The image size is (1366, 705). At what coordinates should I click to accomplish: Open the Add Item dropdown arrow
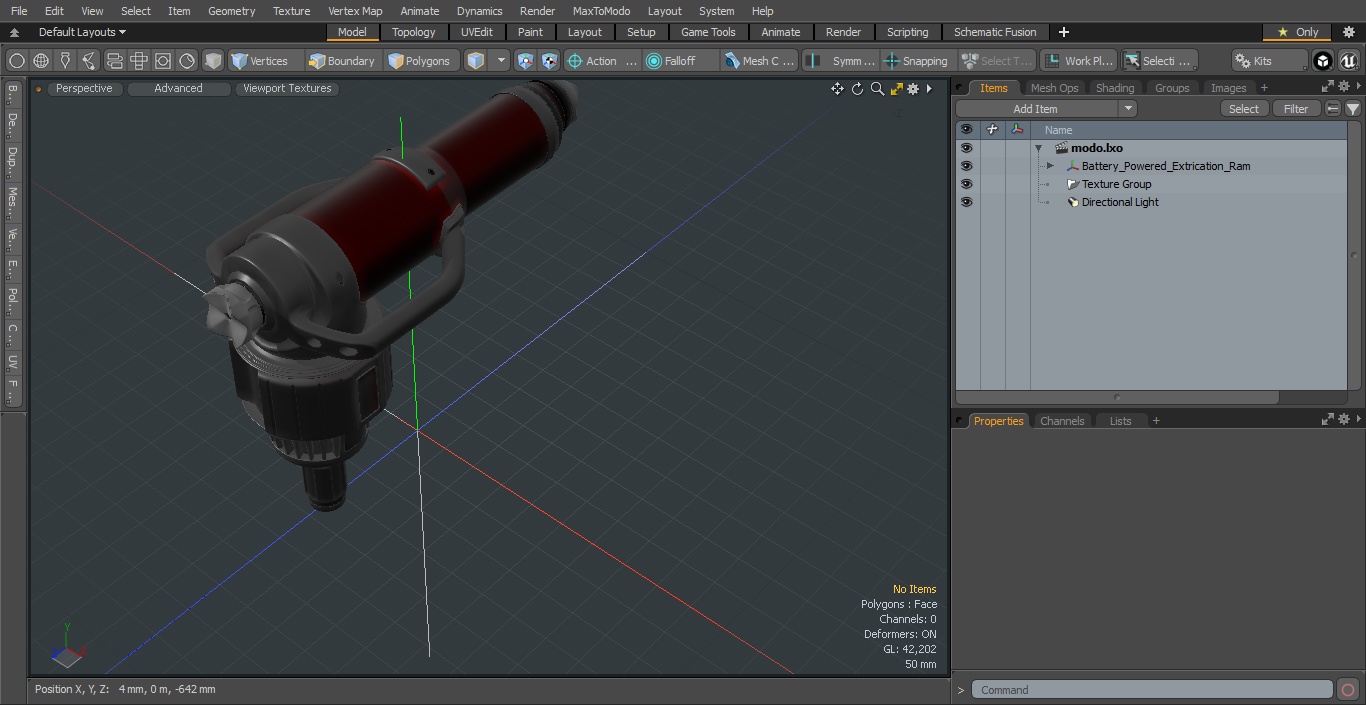(x=1128, y=109)
